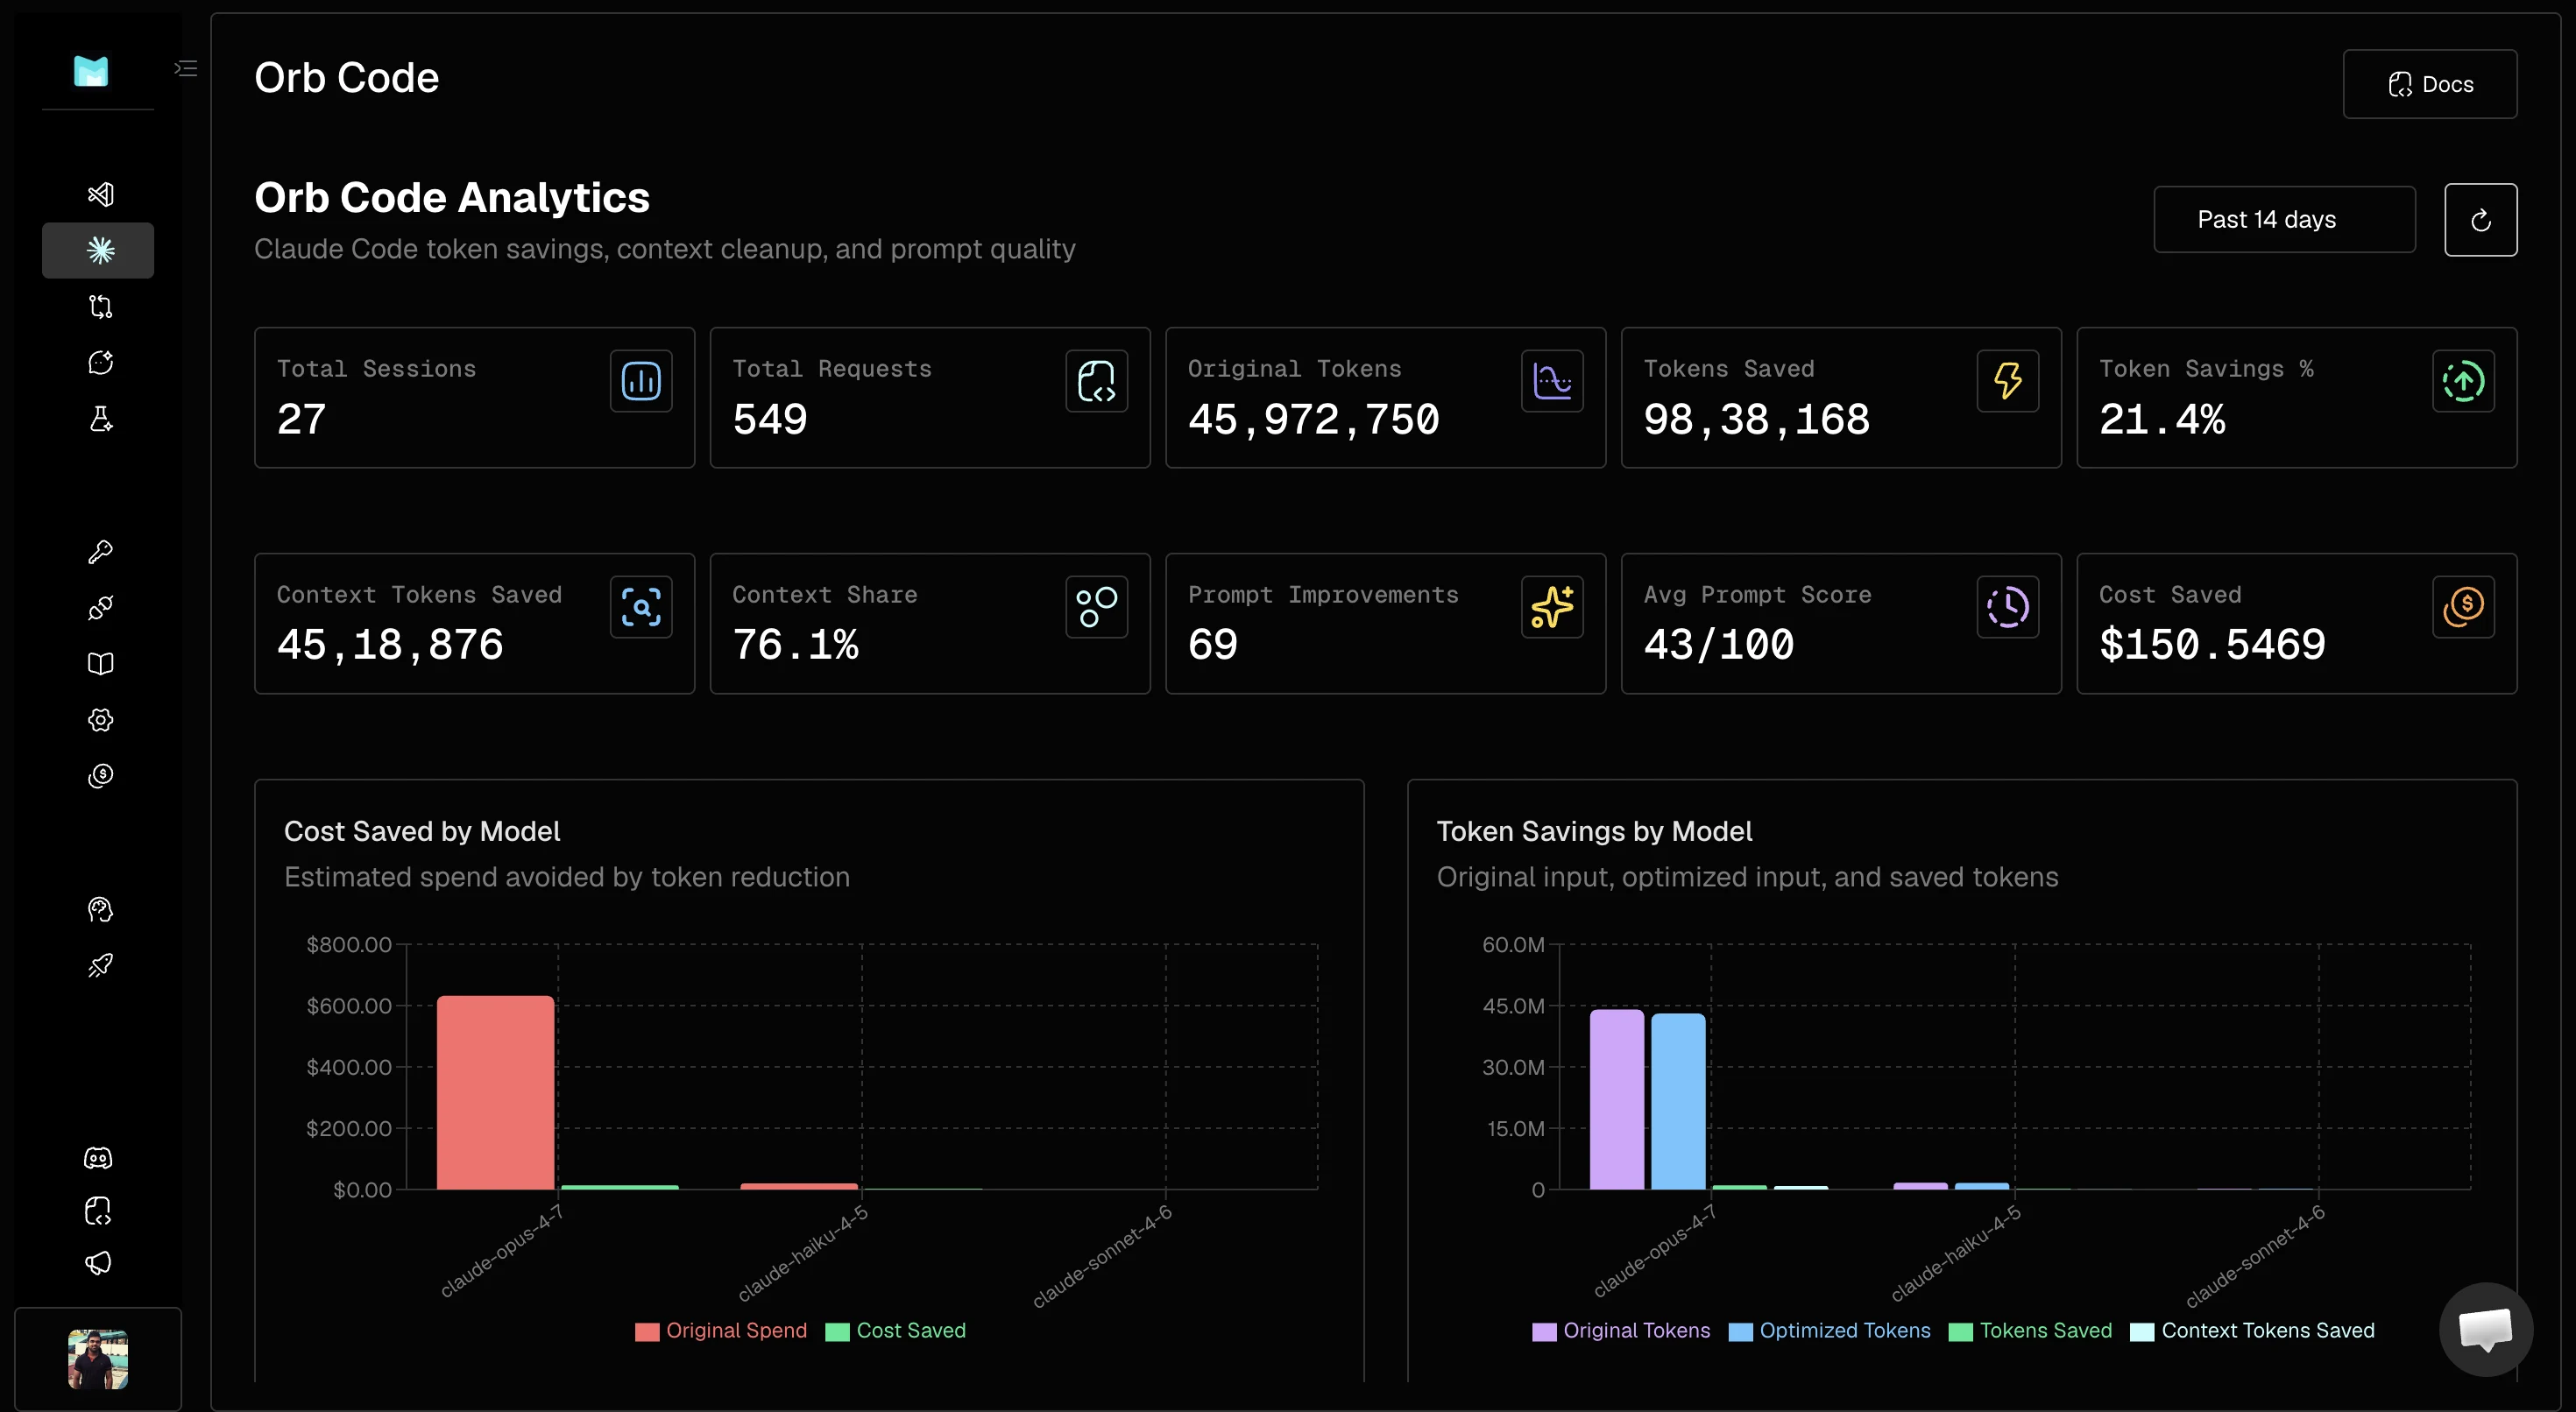This screenshot has width=2576, height=1412.
Task: Click the value 45,18,876
Action: (390, 645)
